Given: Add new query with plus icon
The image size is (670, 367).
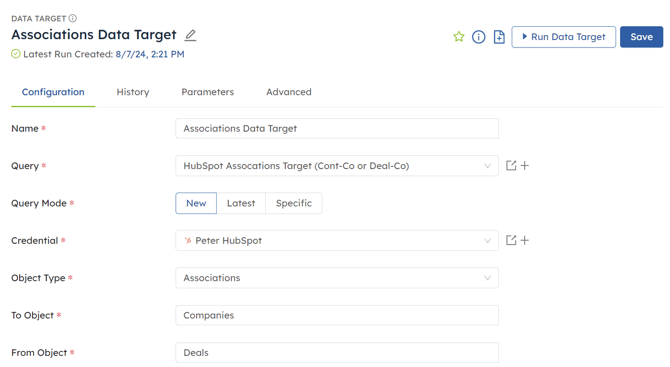Looking at the screenshot, I should (x=525, y=166).
